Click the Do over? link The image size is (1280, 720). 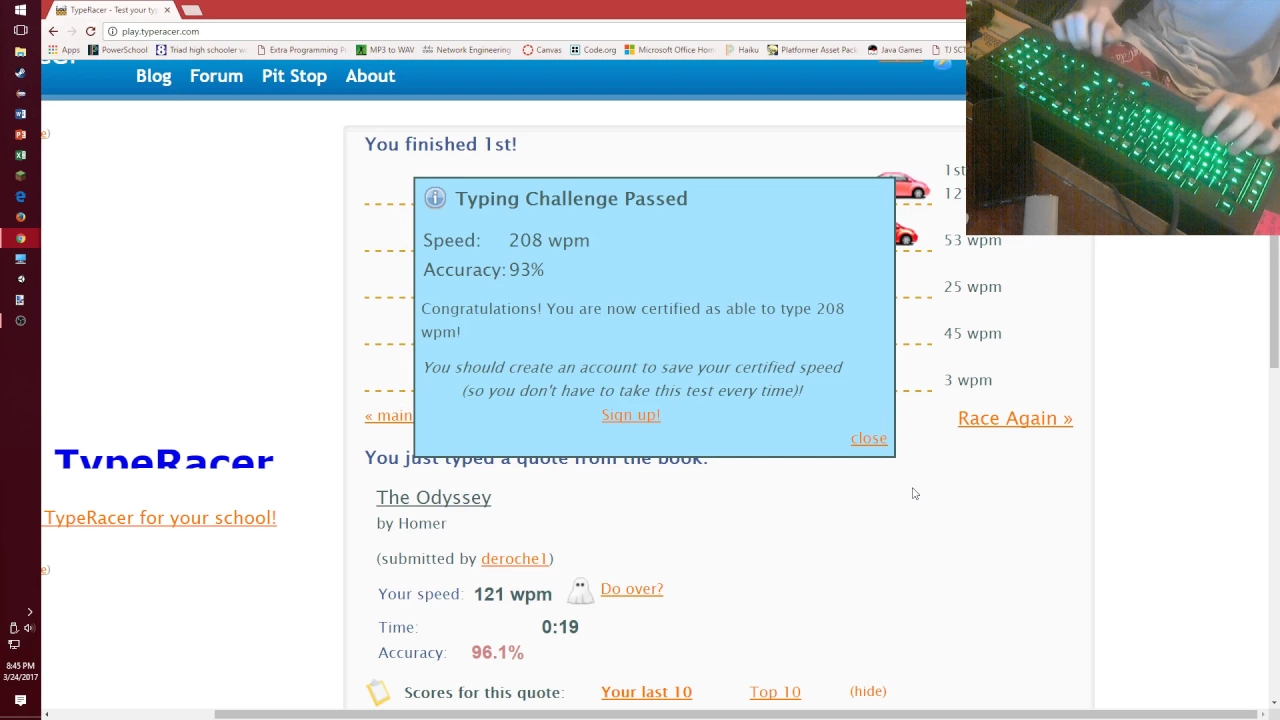[632, 589]
